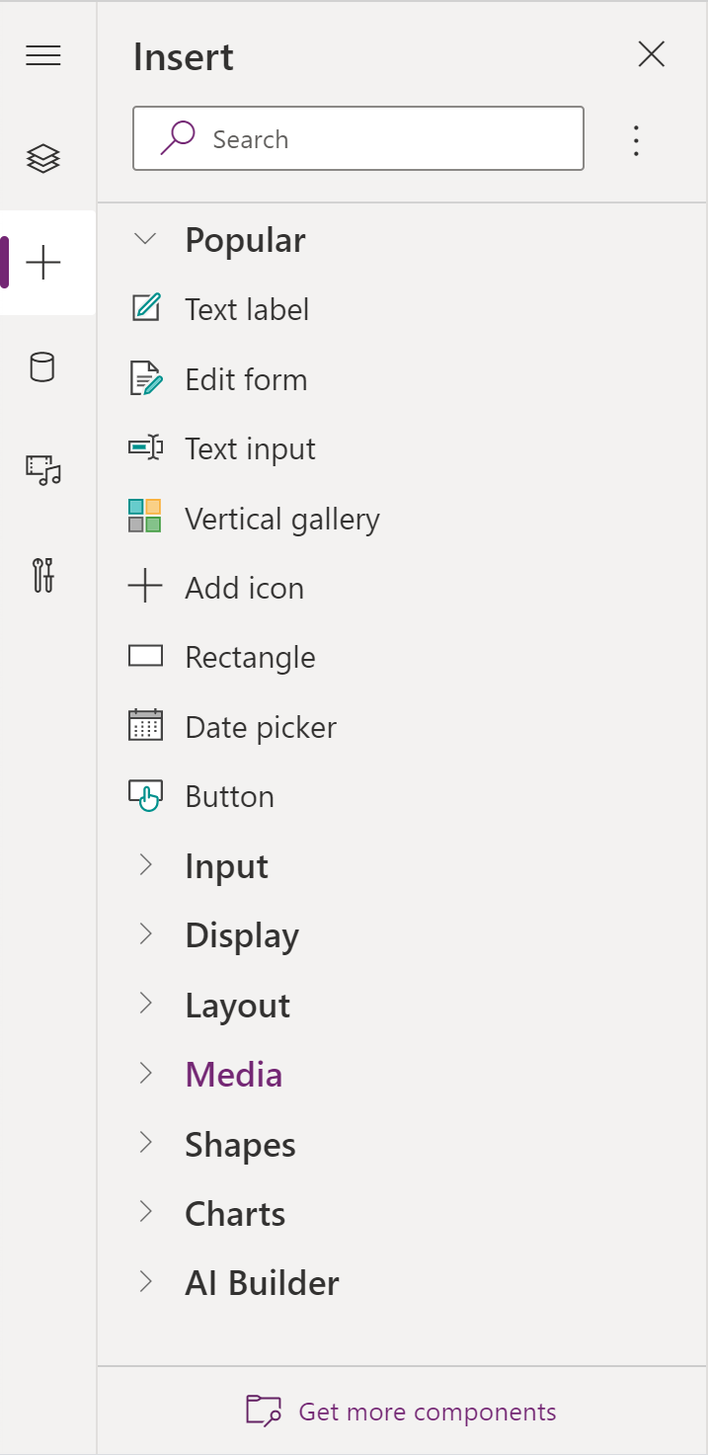This screenshot has width=708, height=1455.
Task: Click the Add icon plus symbol
Action: [x=145, y=587]
